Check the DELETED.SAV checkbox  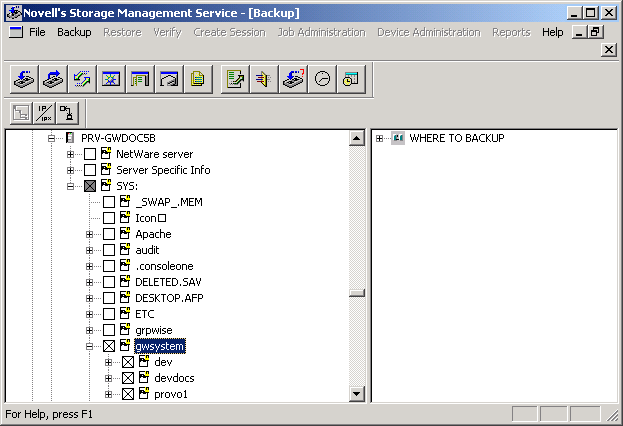[x=109, y=282]
